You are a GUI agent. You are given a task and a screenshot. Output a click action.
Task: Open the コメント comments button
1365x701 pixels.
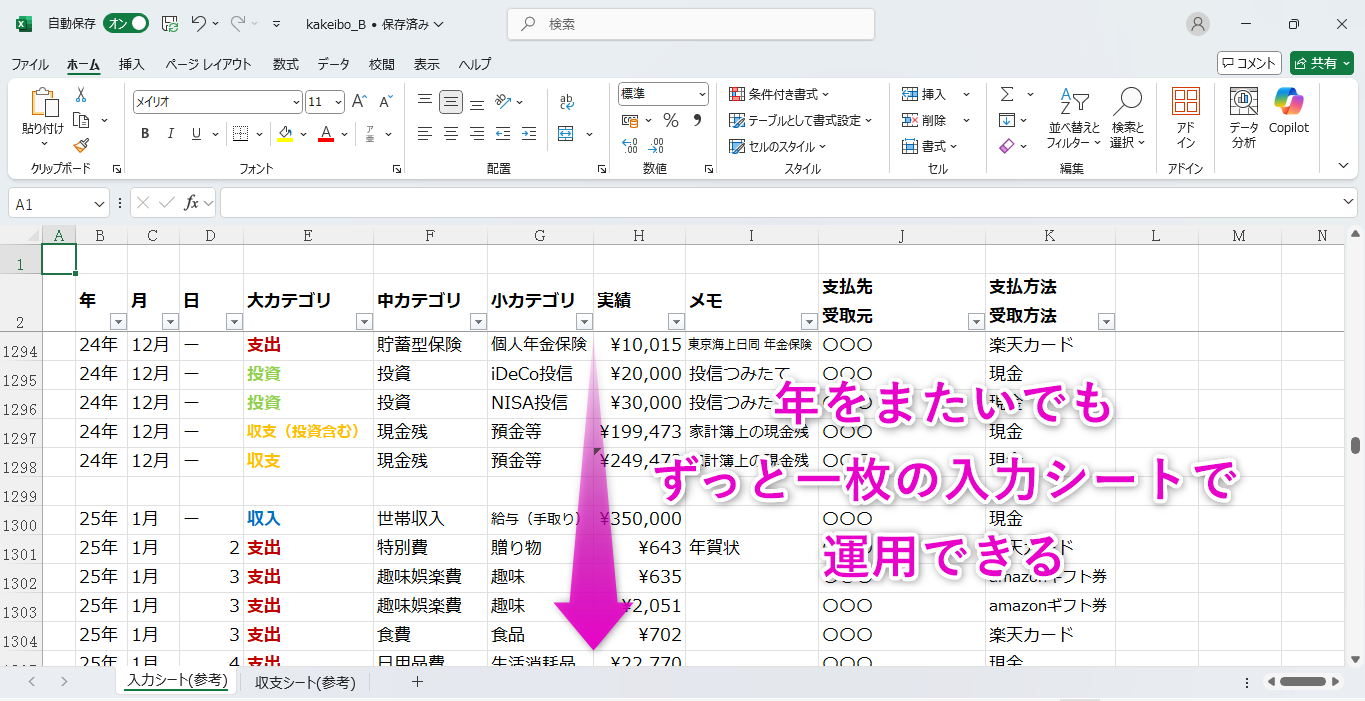click(1248, 63)
